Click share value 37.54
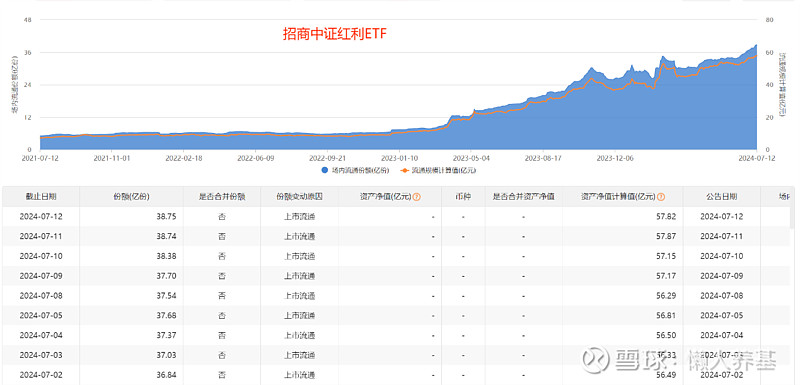This screenshot has width=800, height=385. tap(167, 296)
